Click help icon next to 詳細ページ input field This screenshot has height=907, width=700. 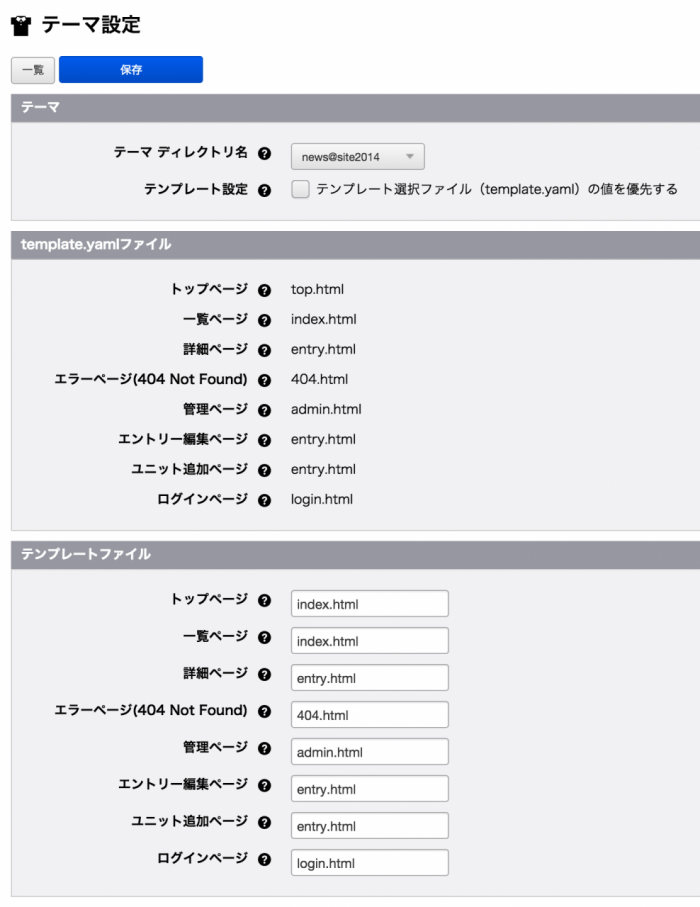264,674
